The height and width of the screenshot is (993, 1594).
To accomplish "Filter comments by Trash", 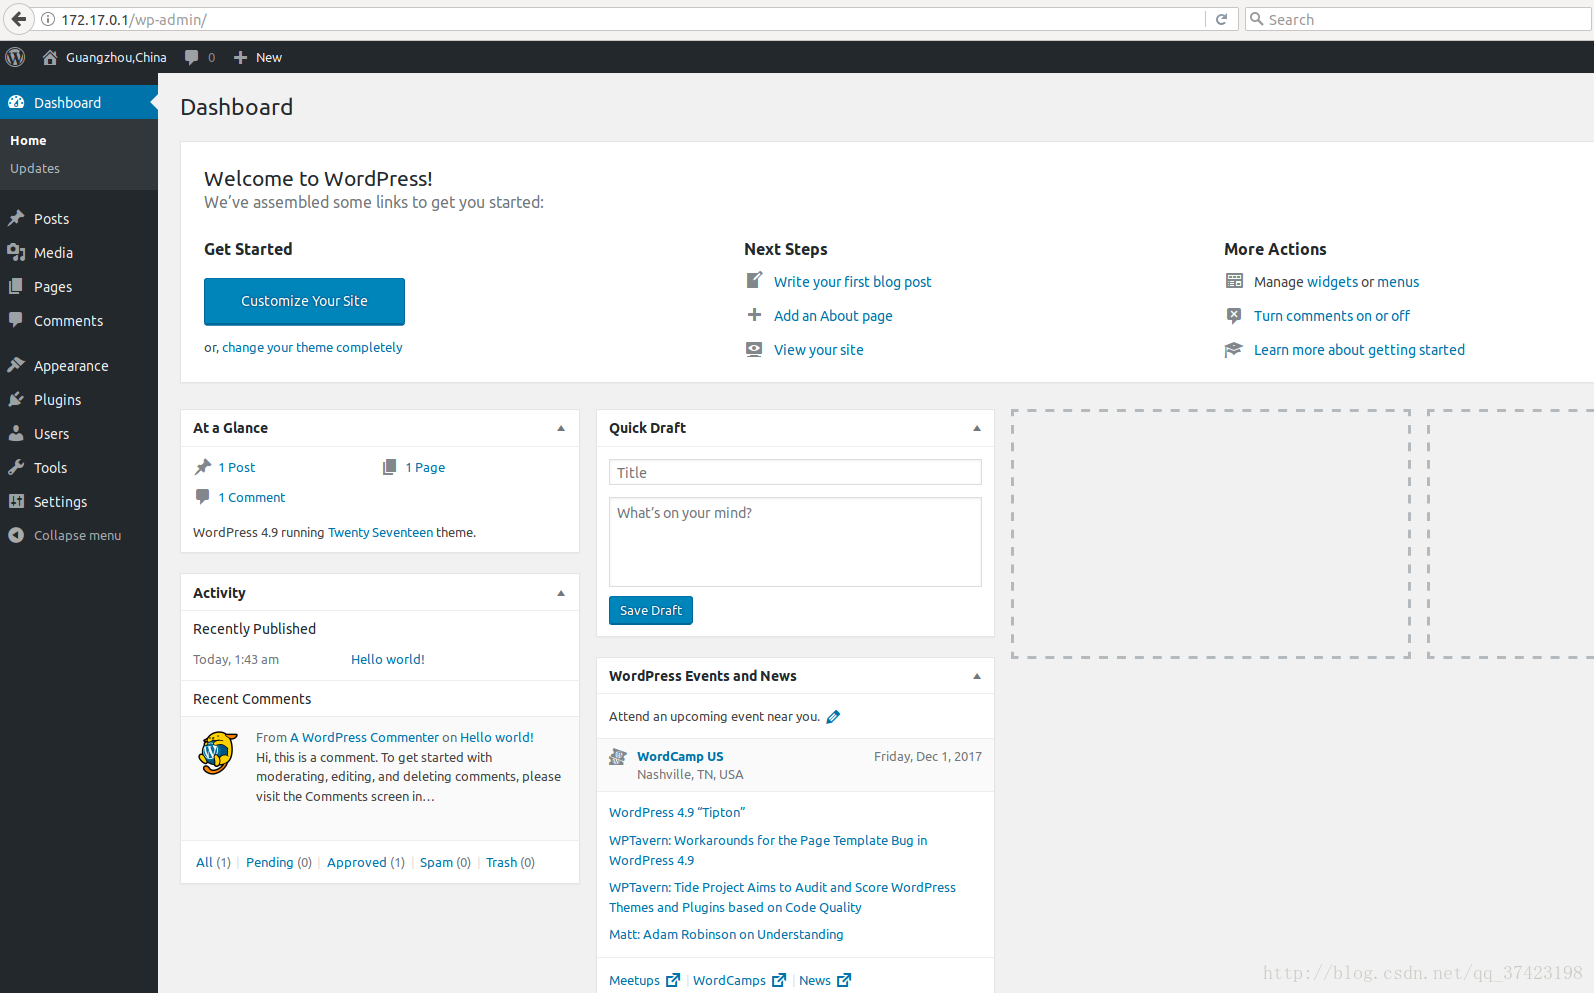I will [x=502, y=862].
